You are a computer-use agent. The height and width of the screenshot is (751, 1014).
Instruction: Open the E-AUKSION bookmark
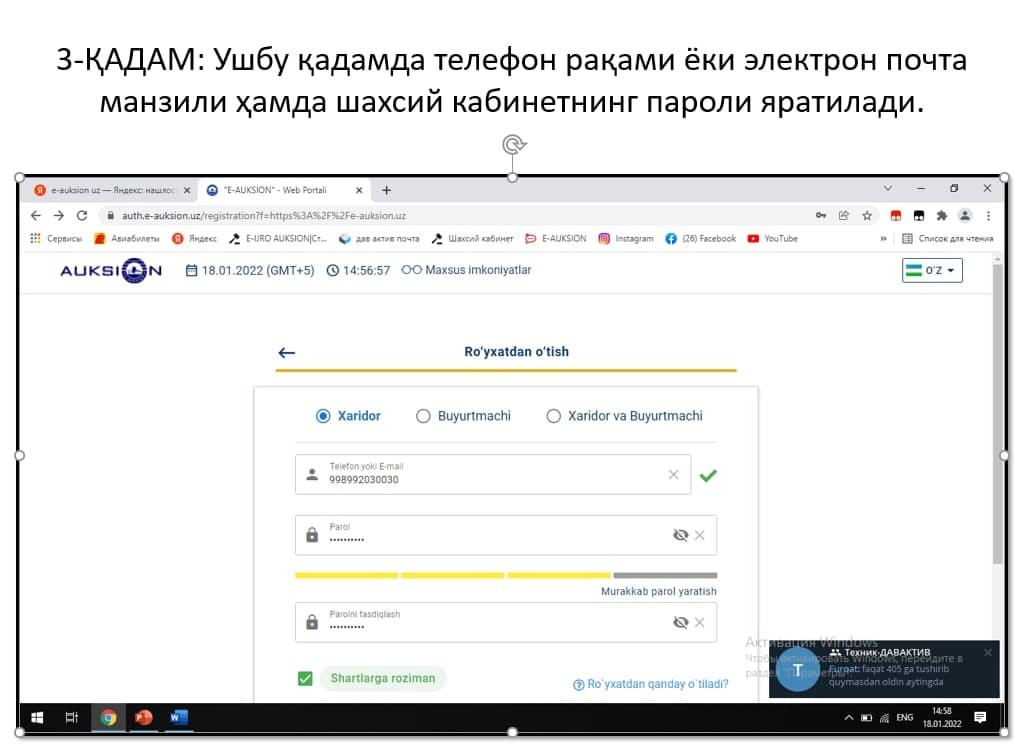[556, 239]
